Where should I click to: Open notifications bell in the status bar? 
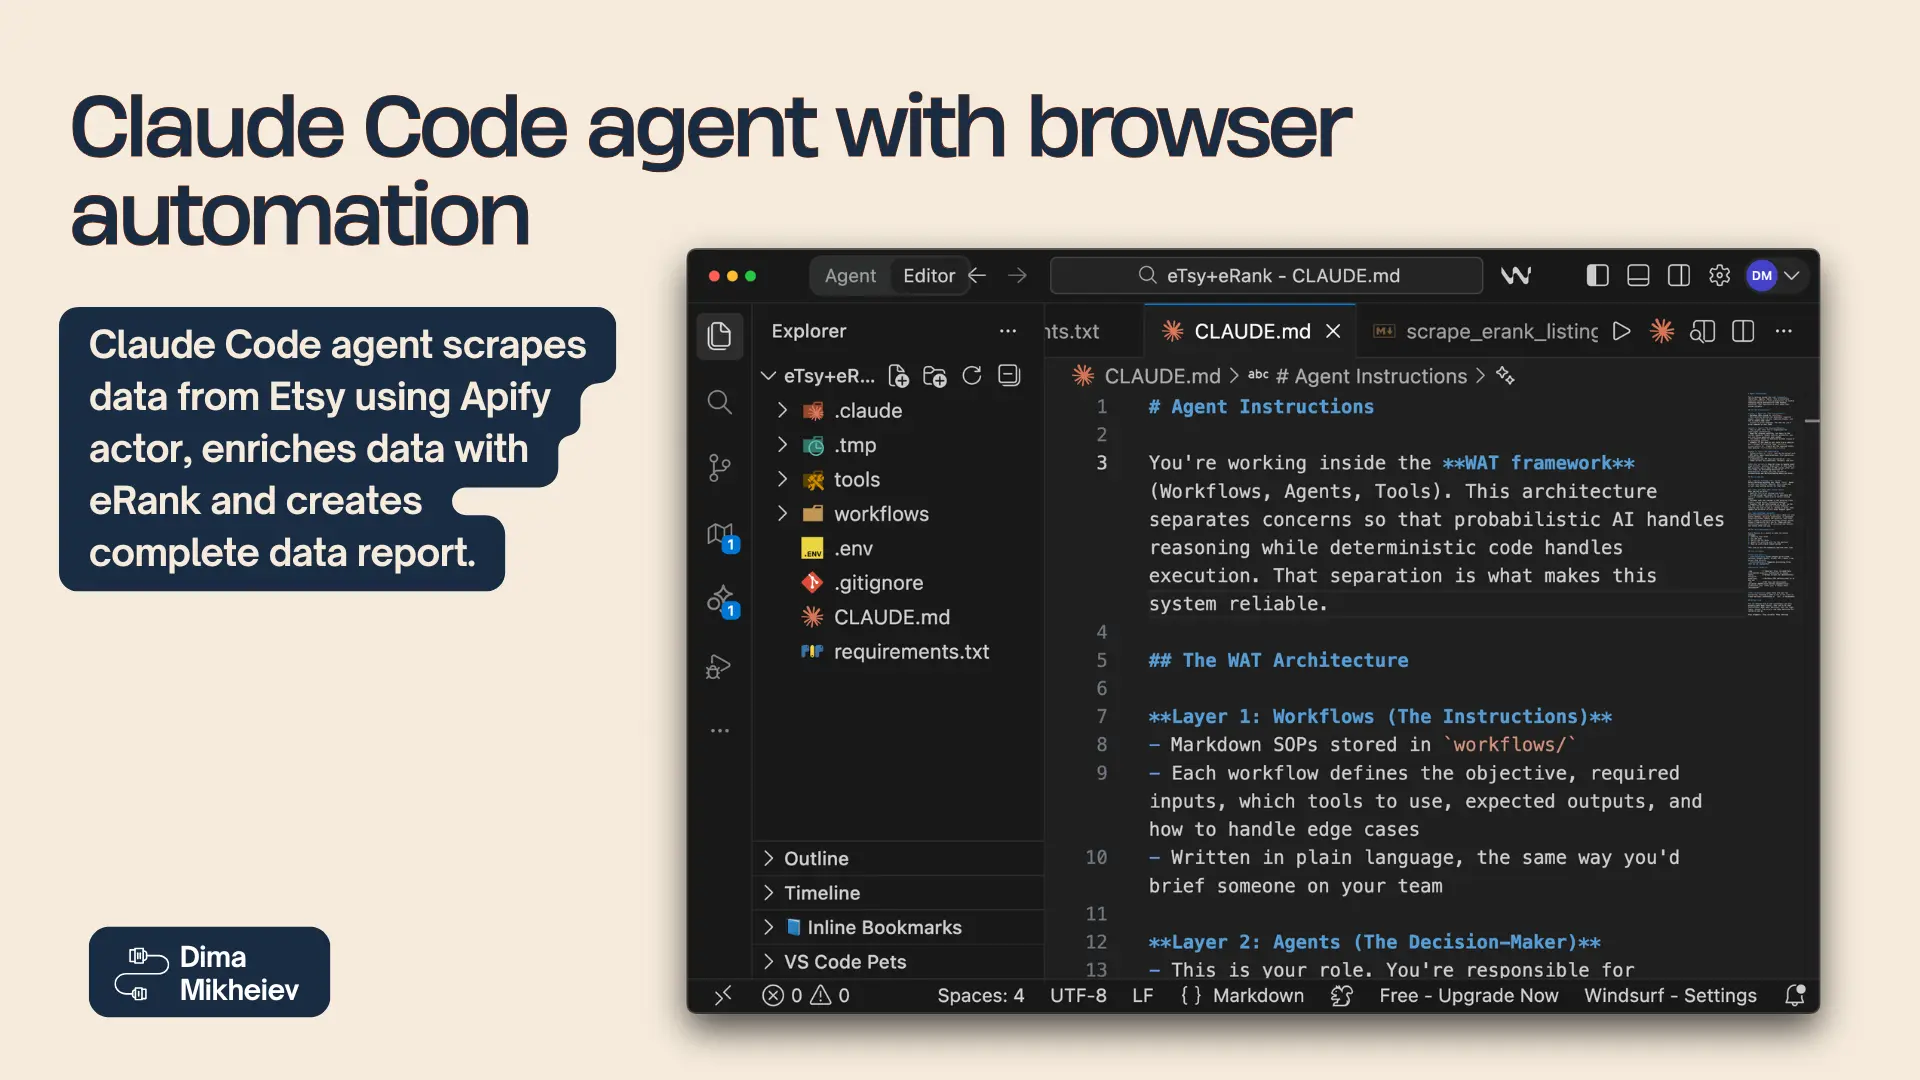click(x=1796, y=995)
